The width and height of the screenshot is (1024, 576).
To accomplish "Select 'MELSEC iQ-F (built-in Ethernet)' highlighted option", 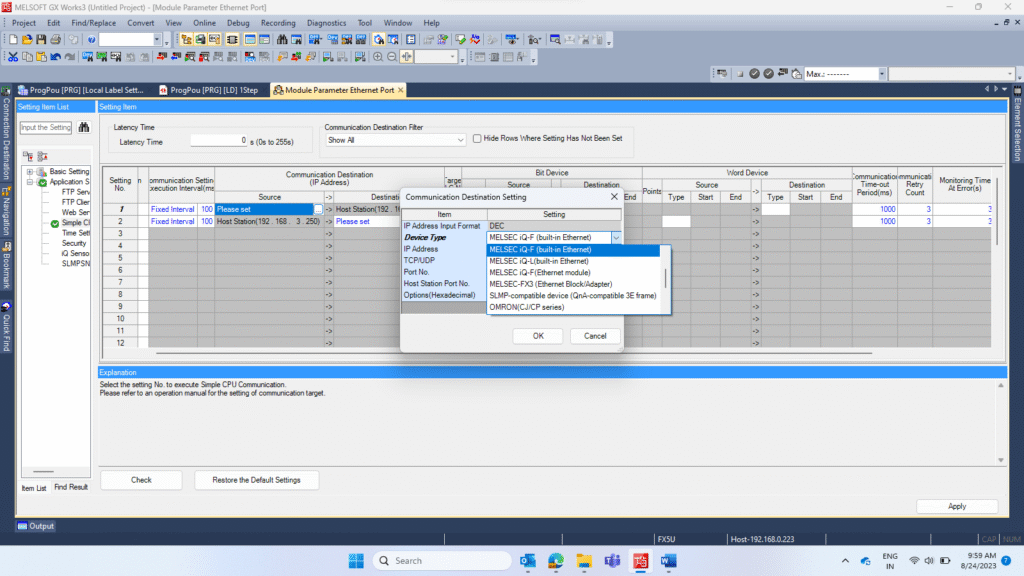I will pos(574,249).
